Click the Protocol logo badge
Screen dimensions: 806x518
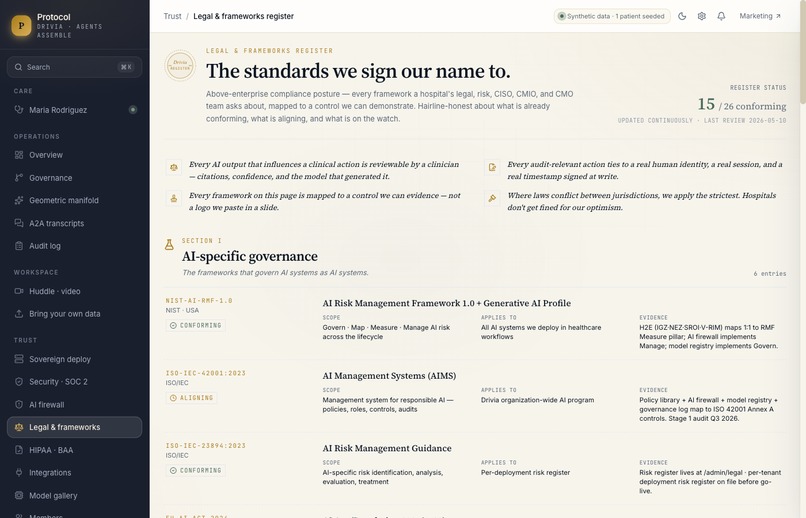coord(21,25)
